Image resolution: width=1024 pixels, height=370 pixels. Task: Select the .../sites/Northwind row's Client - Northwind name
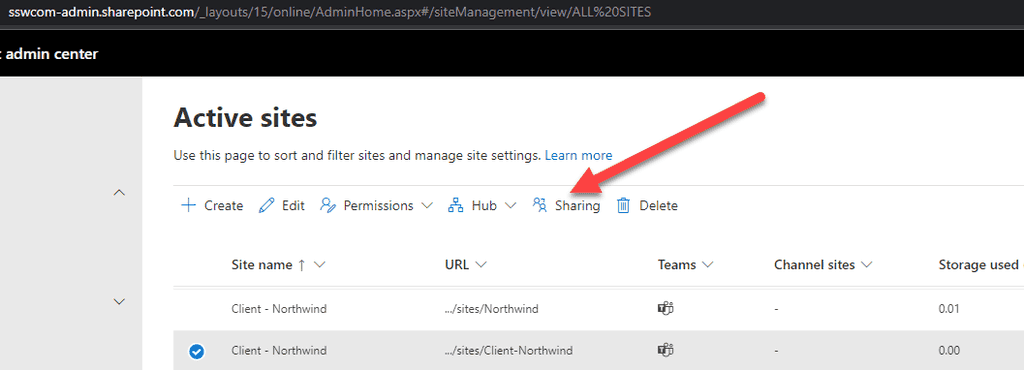(x=279, y=309)
